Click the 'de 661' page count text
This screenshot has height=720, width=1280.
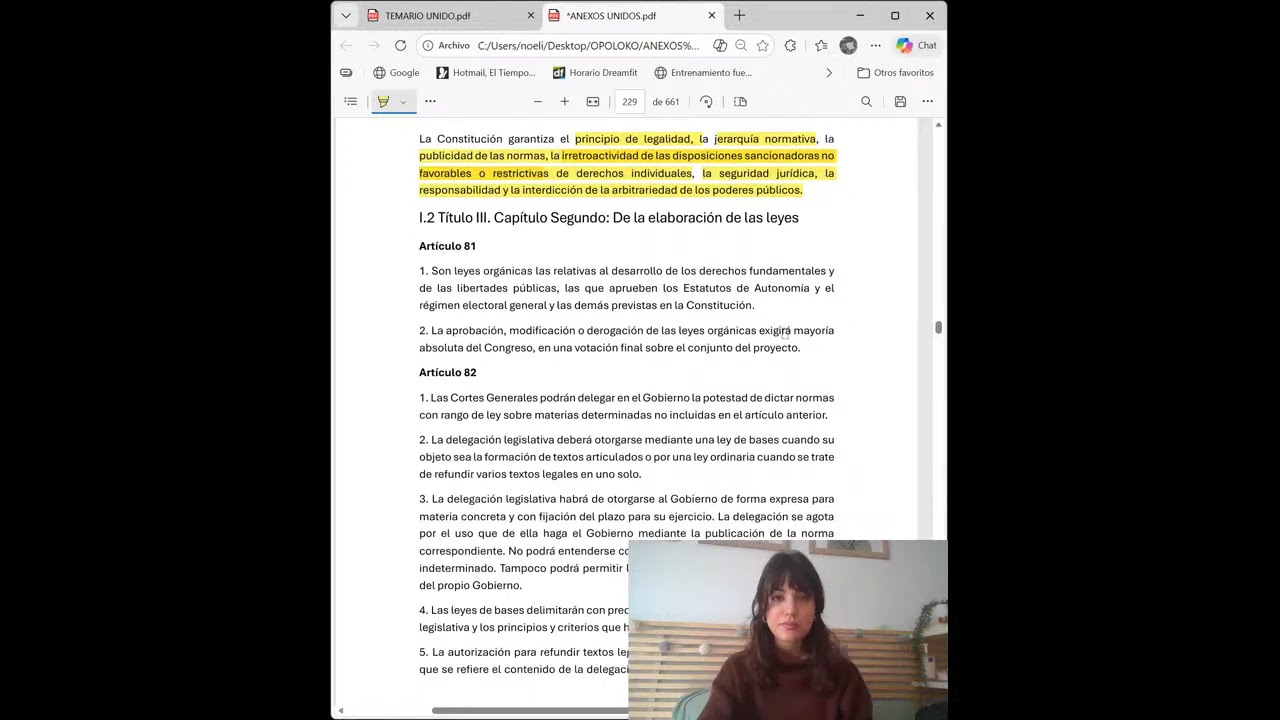pos(666,102)
